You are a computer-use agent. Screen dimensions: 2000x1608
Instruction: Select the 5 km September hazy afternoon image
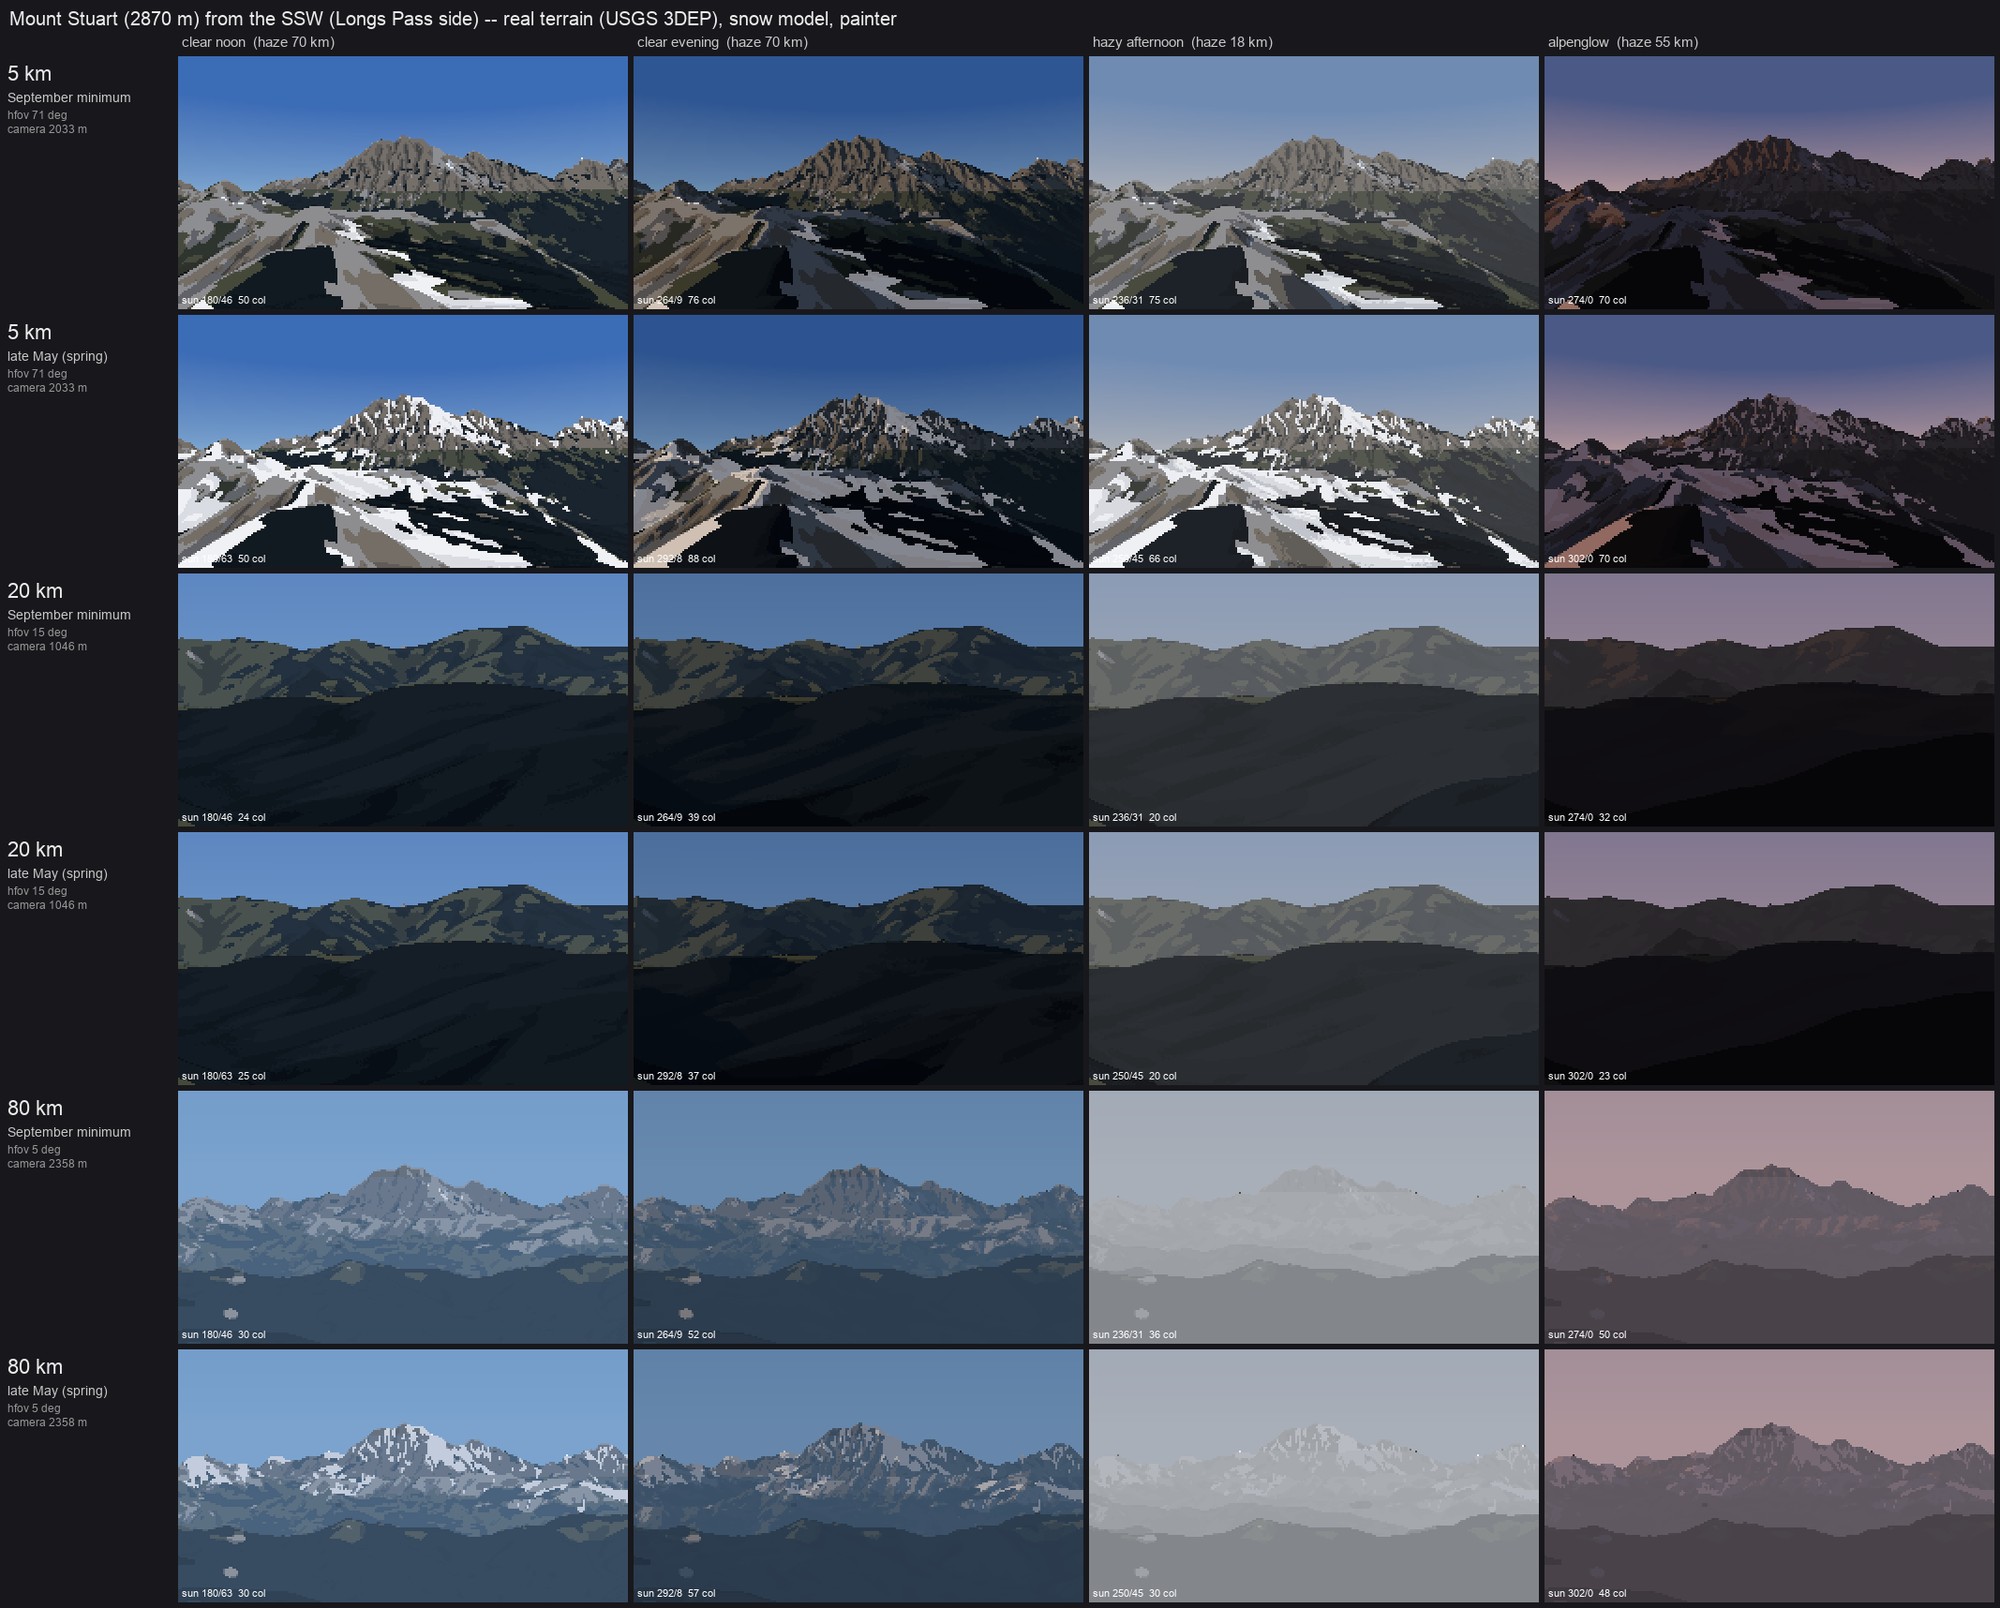click(1314, 182)
